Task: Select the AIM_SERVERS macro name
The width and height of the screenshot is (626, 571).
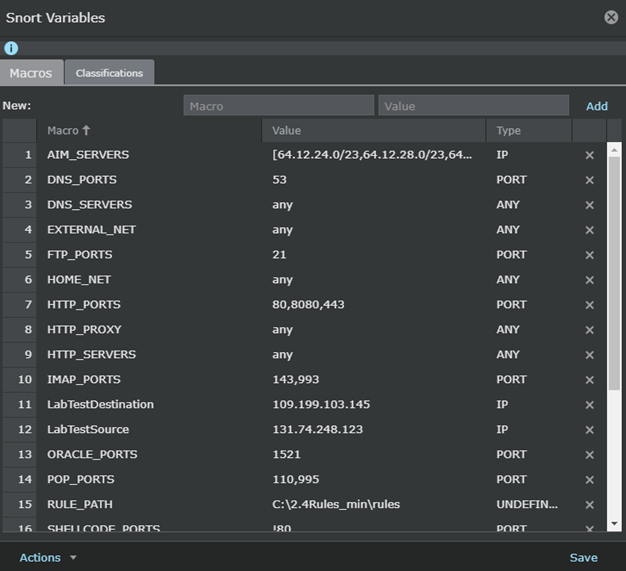Action: (88, 155)
